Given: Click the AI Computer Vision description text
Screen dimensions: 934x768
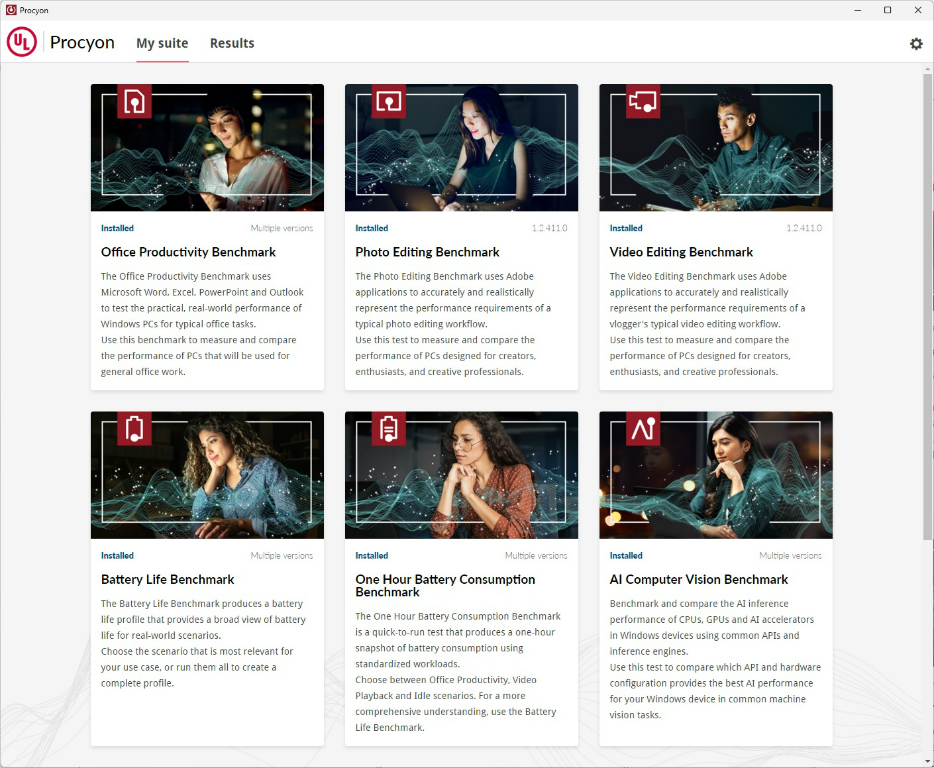Looking at the screenshot, I should tap(715, 659).
